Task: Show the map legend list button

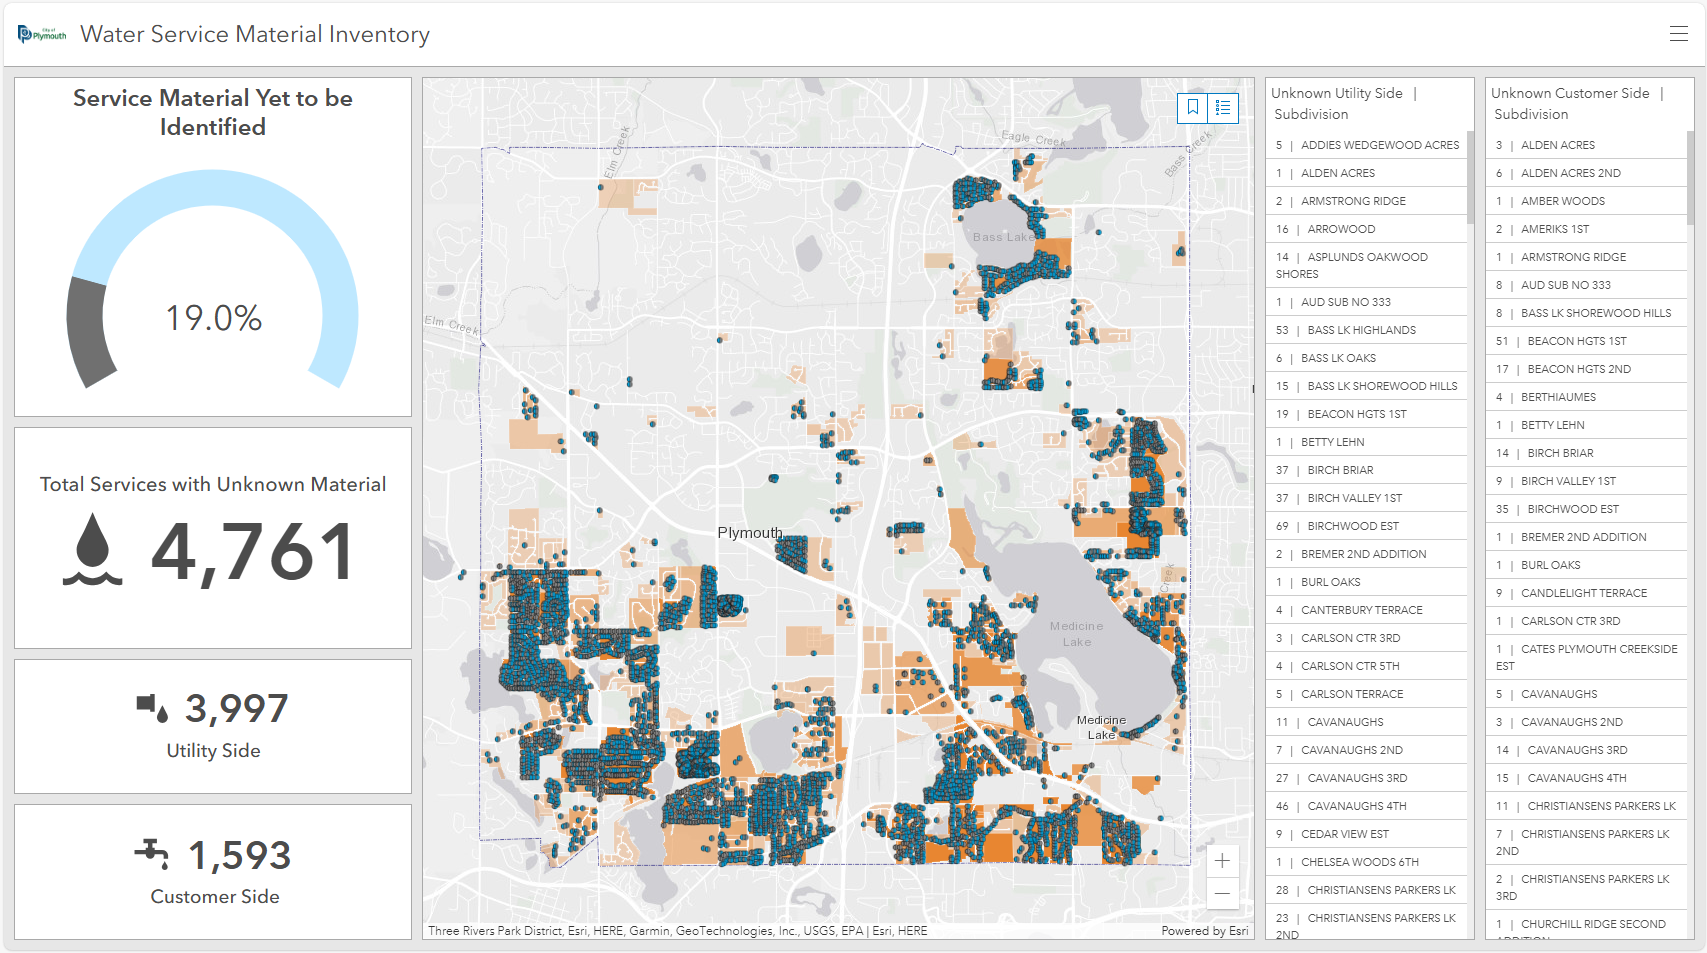Action: [x=1223, y=108]
